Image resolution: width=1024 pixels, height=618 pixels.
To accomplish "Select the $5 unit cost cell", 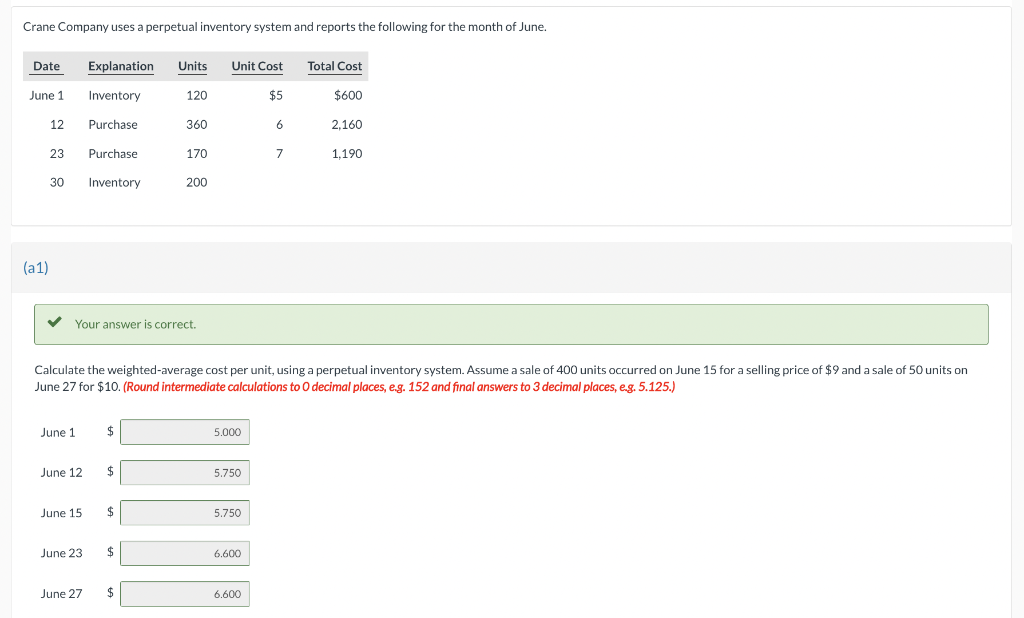I will (x=276, y=95).
